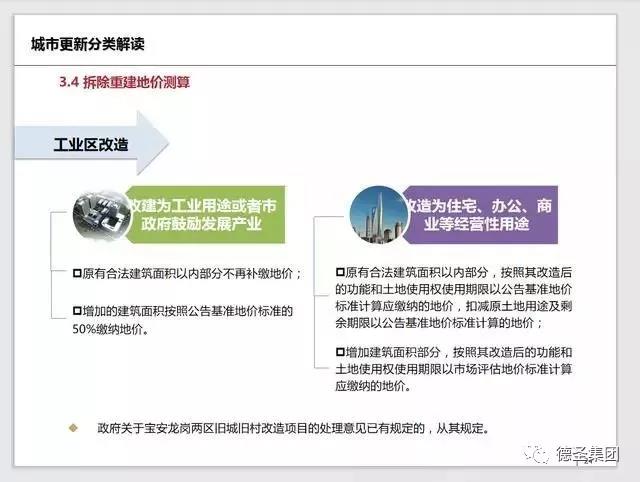This screenshot has width=640, height=482.
Task: Select the green box 改建为工业用途或者市政府鼓励发展产业
Action: pos(207,215)
